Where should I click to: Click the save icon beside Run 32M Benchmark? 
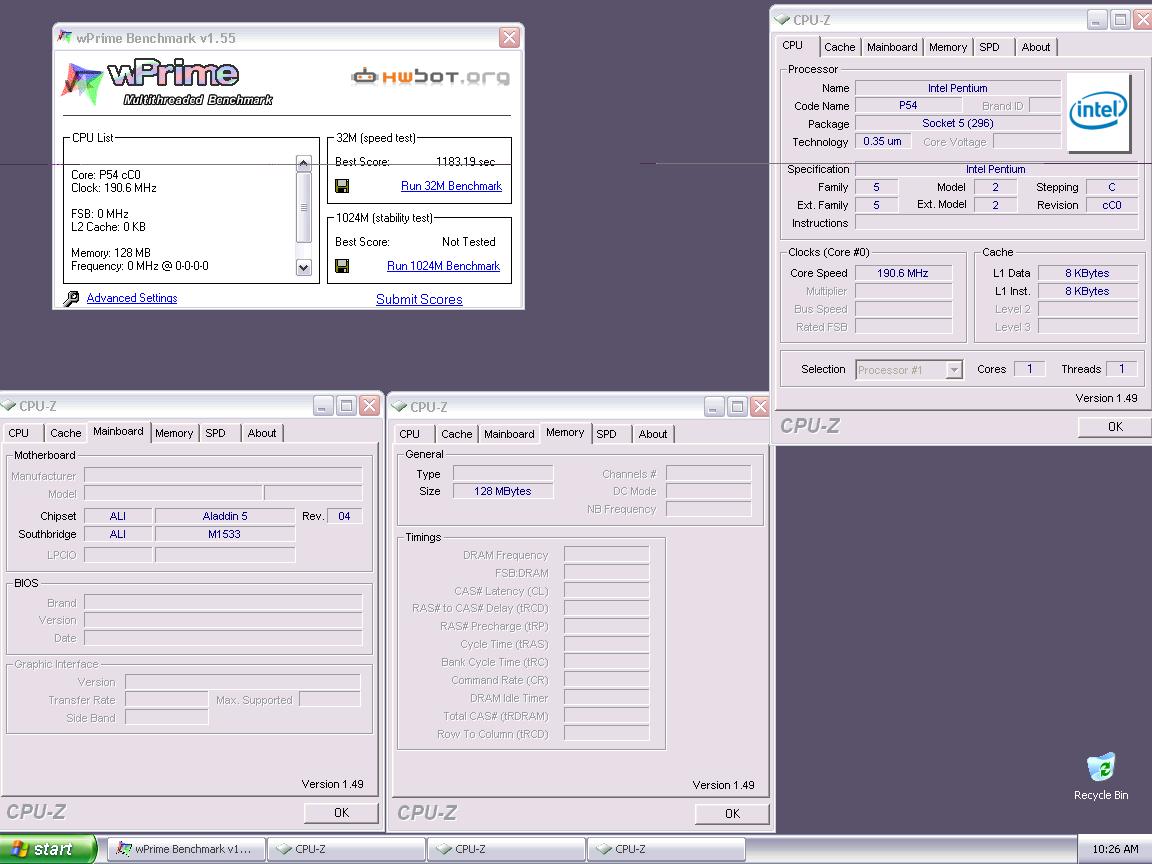[x=342, y=186]
